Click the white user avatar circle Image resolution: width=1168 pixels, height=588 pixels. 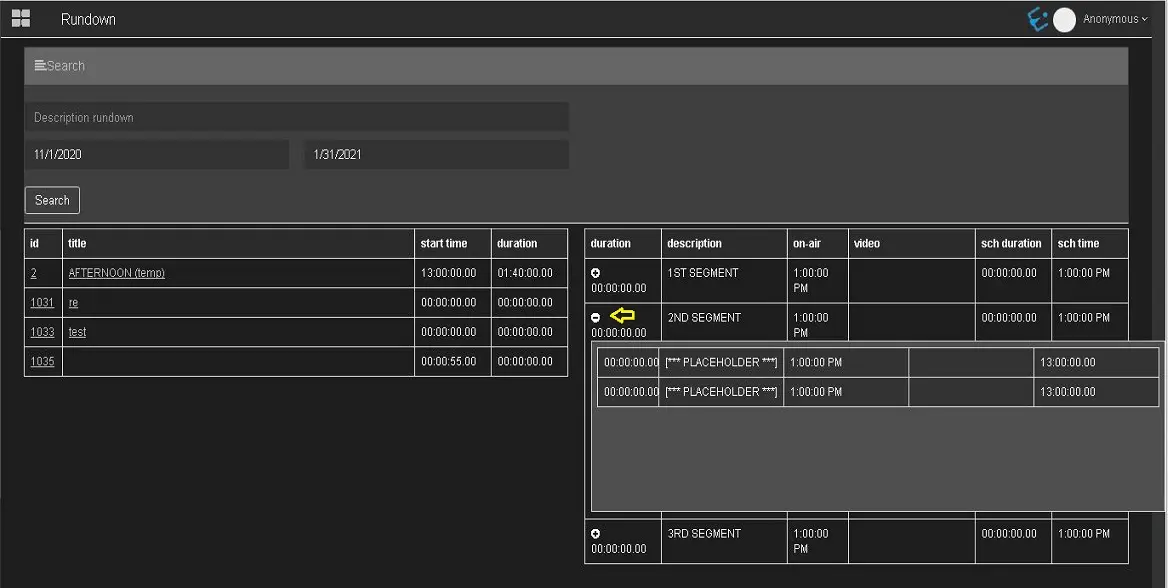[1064, 19]
